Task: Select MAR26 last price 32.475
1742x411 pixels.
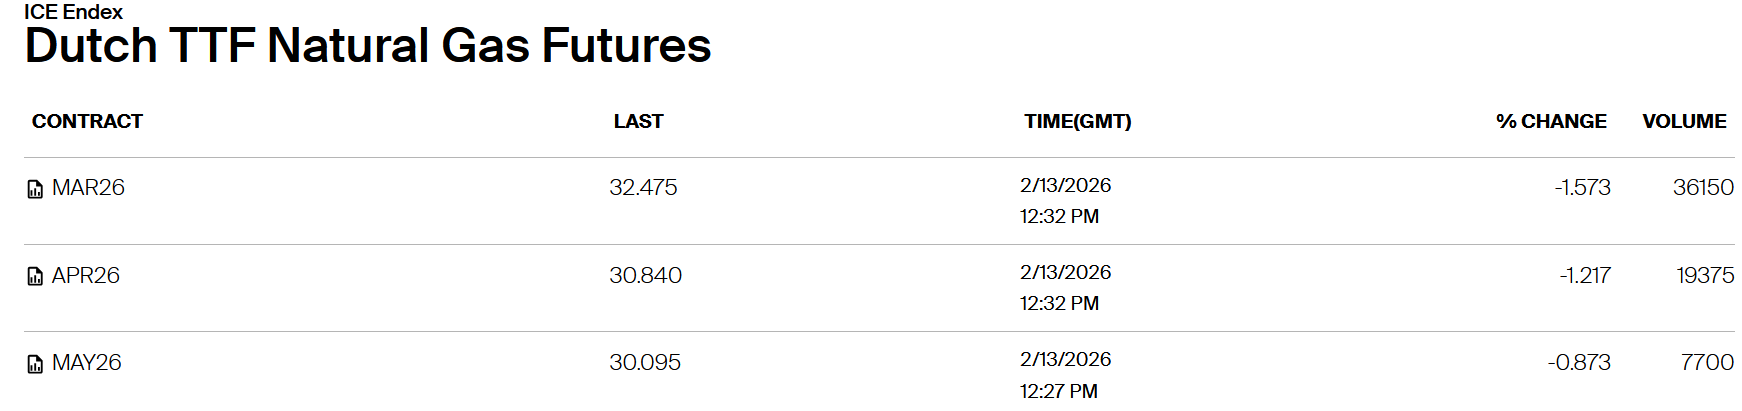Action: tap(643, 188)
